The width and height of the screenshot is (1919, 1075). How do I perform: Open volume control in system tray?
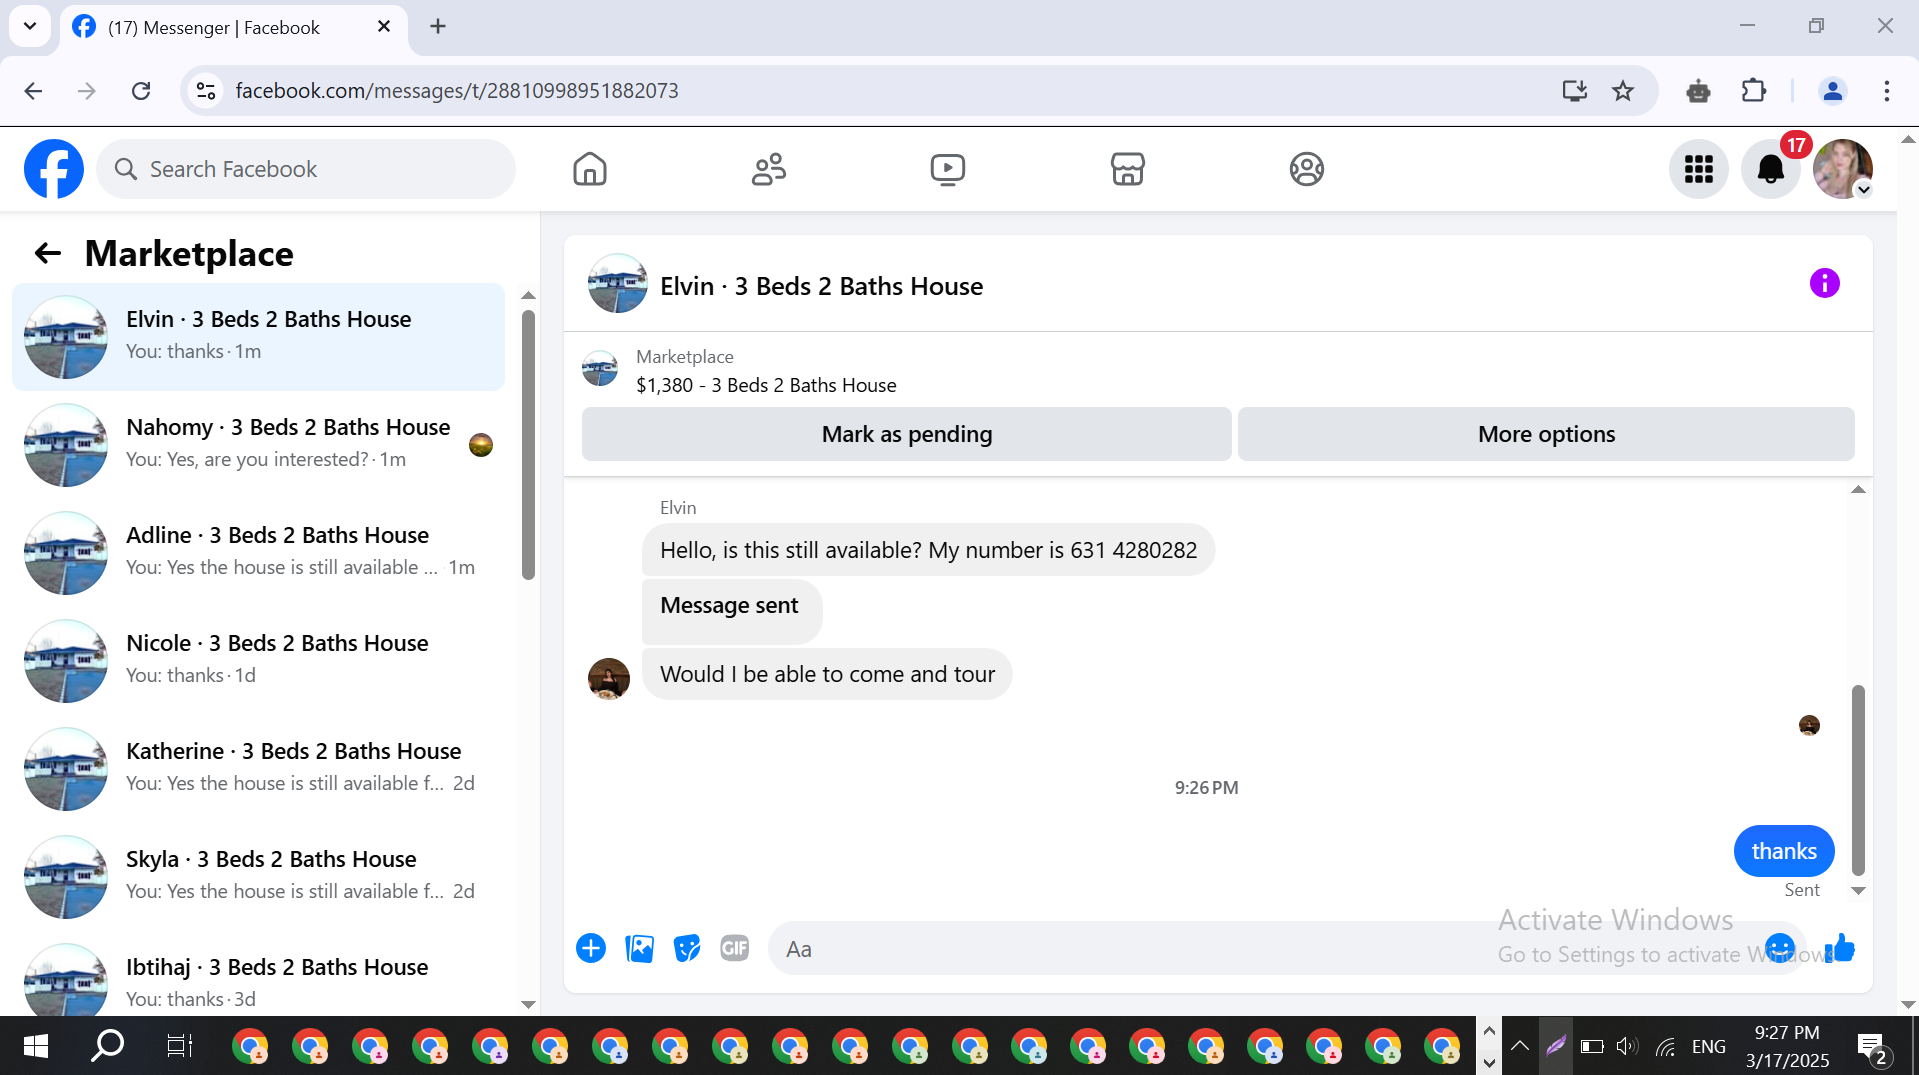click(x=1627, y=1046)
